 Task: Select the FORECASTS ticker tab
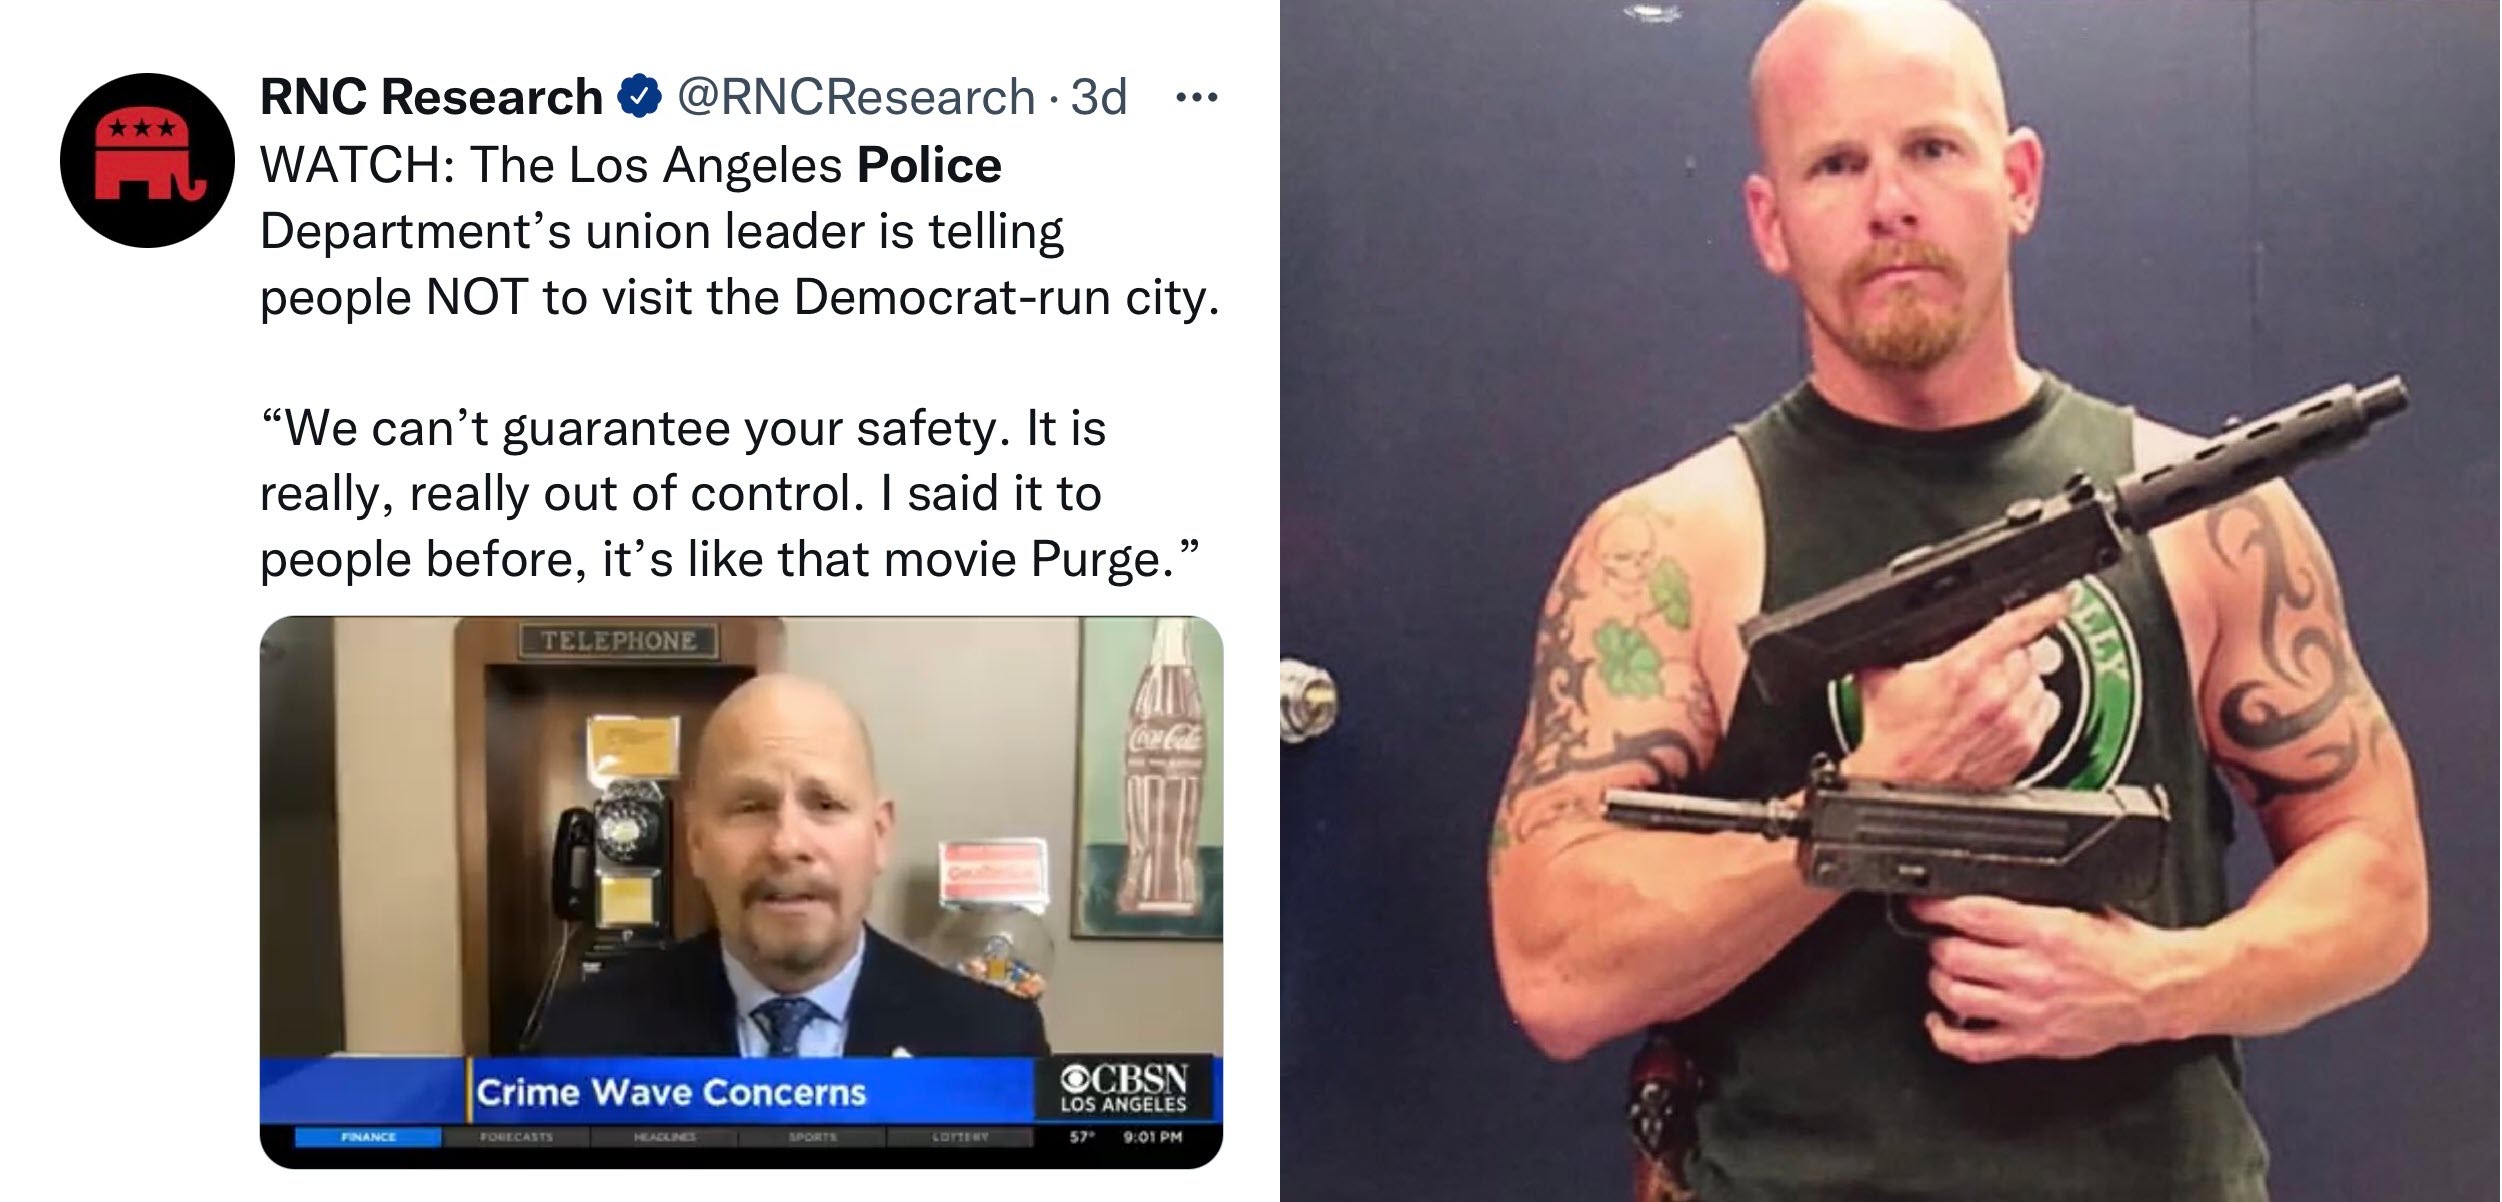[x=516, y=1137]
